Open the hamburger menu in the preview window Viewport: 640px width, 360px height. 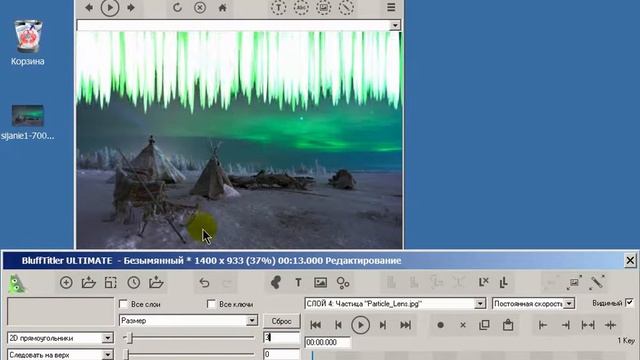391,7
